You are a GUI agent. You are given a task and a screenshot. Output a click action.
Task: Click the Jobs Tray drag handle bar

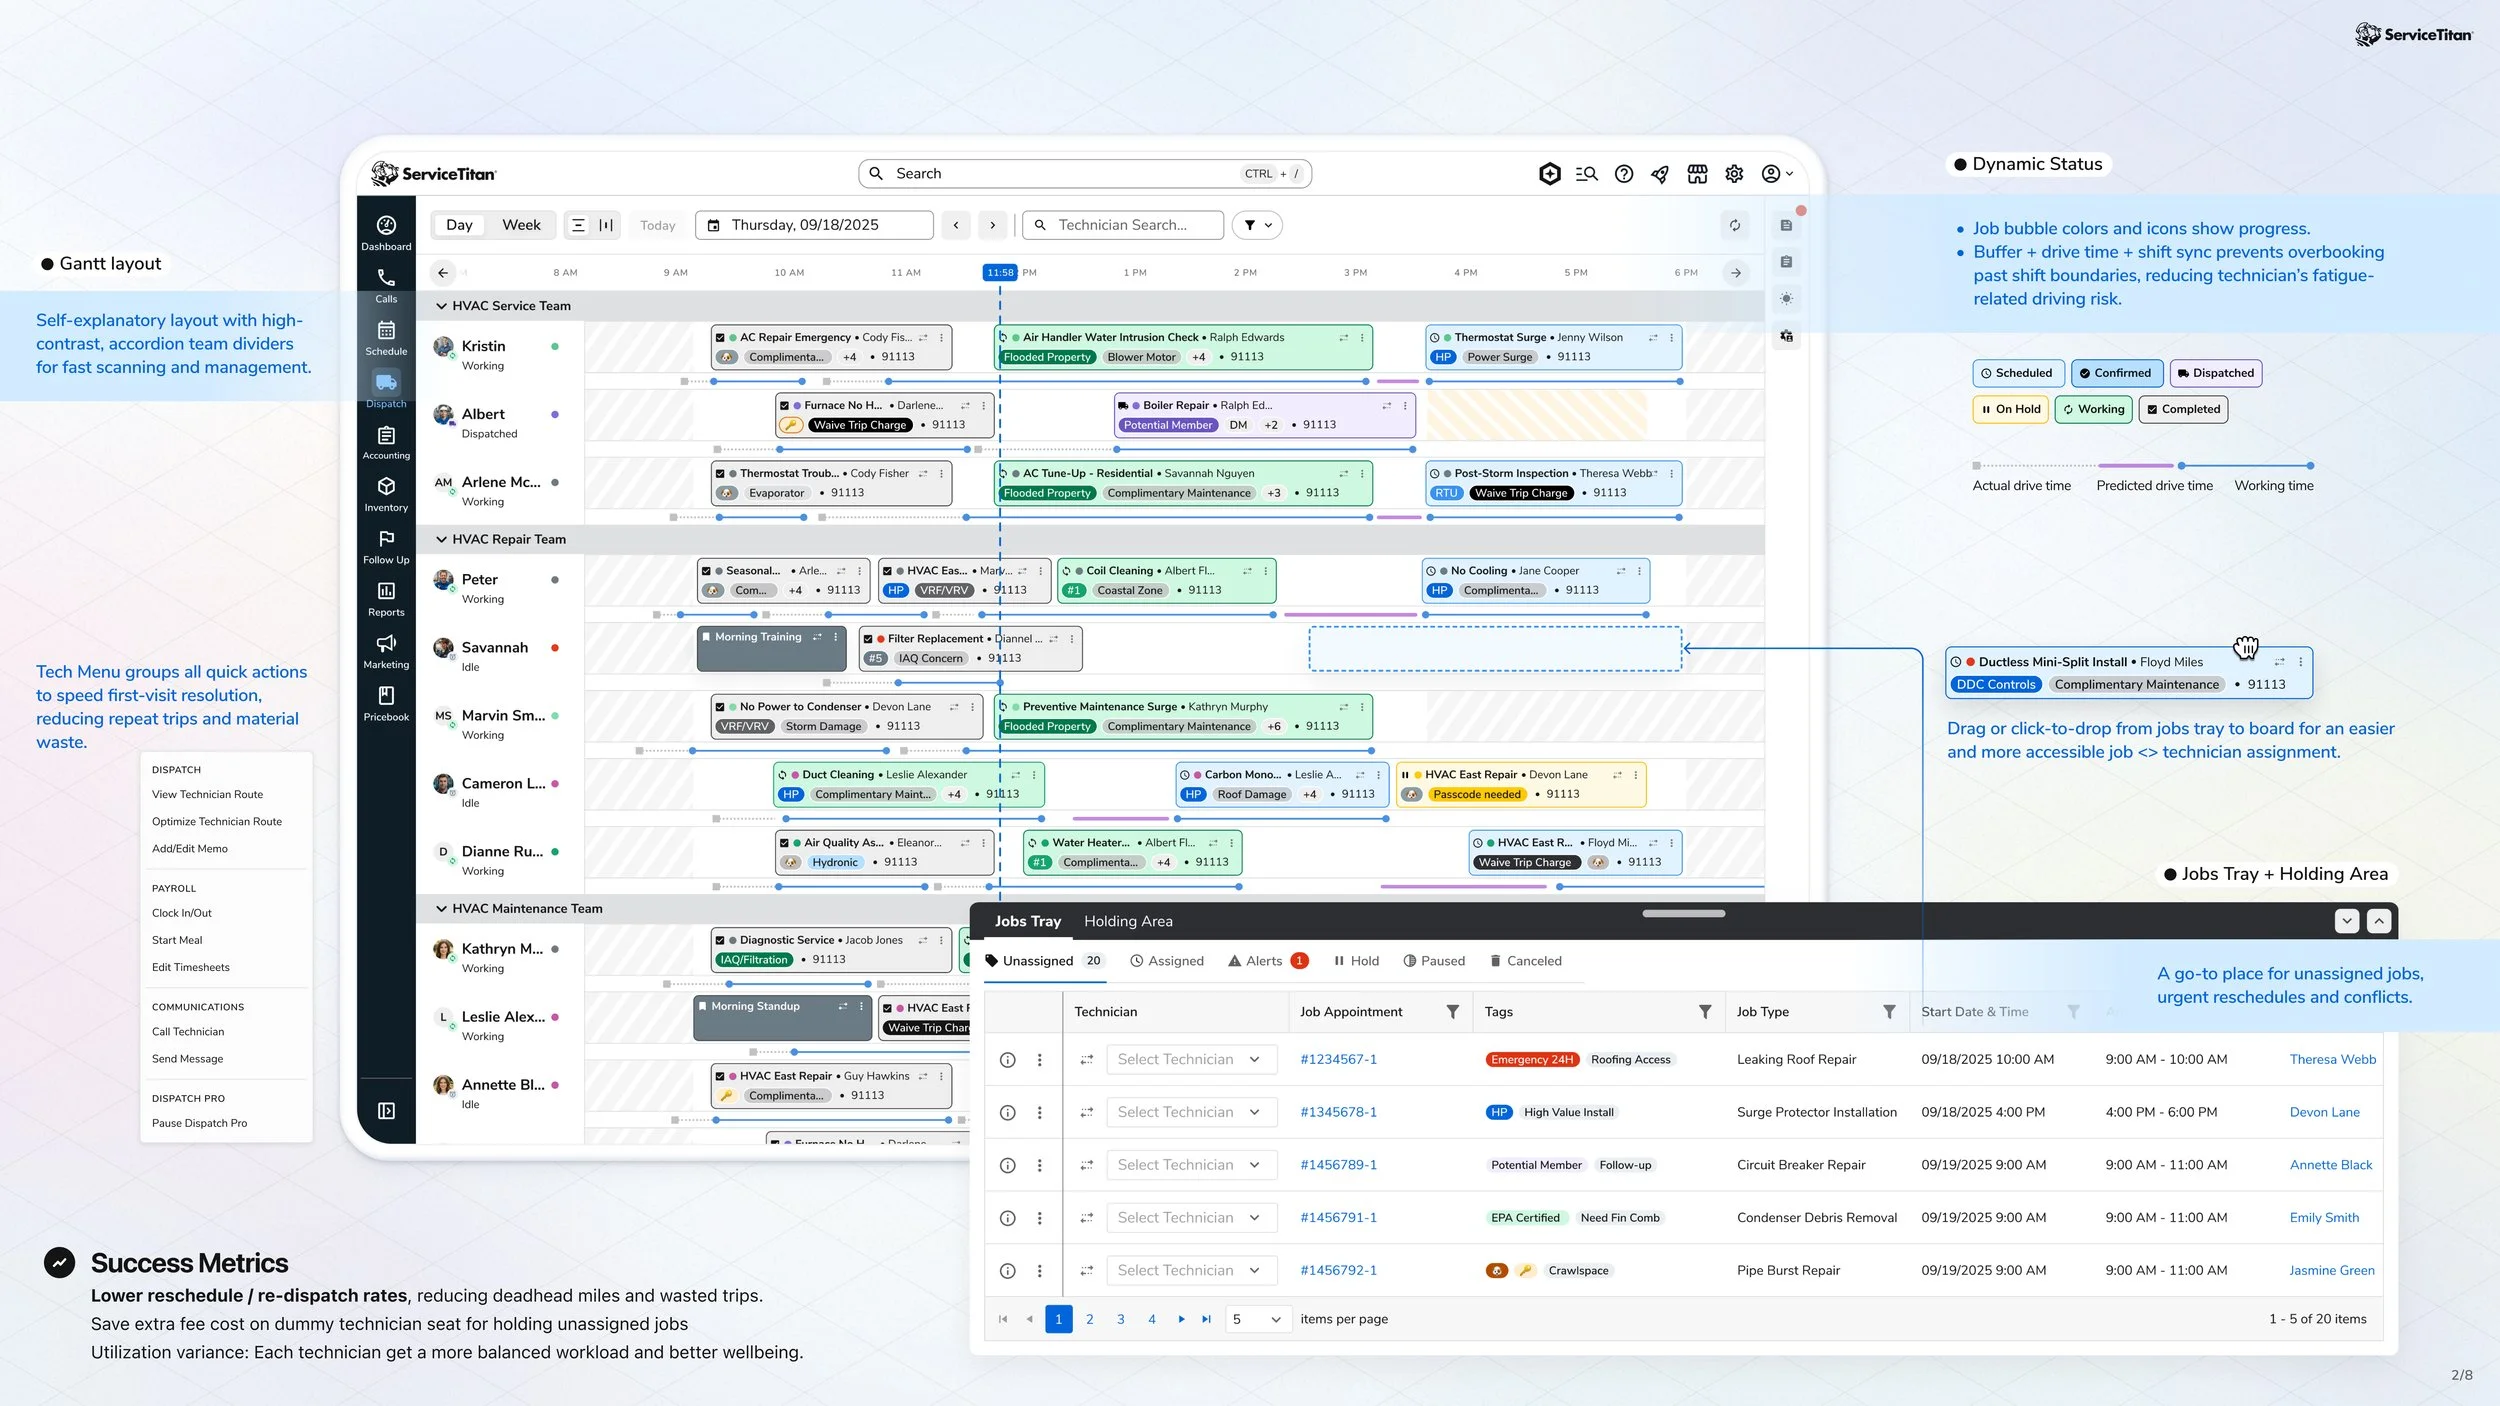(x=1684, y=914)
